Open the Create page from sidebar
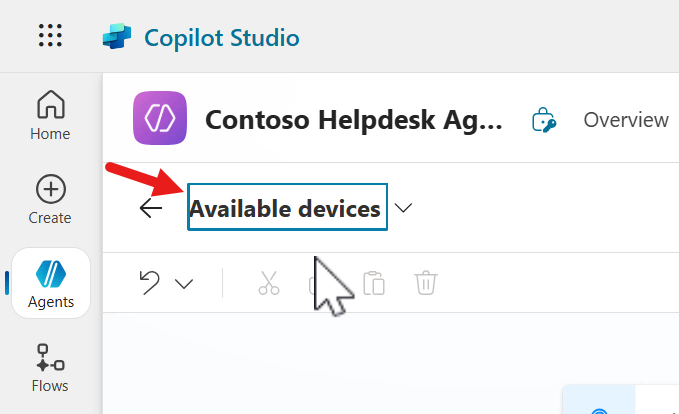 click(x=50, y=199)
